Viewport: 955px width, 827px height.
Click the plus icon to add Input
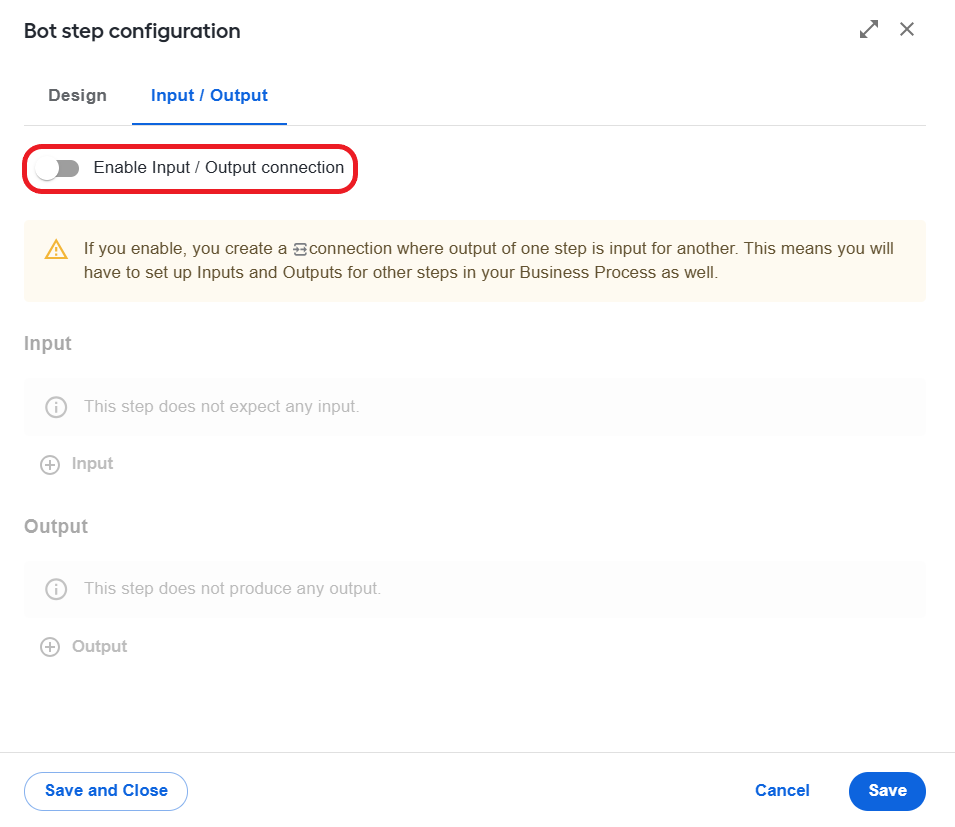tap(50, 465)
